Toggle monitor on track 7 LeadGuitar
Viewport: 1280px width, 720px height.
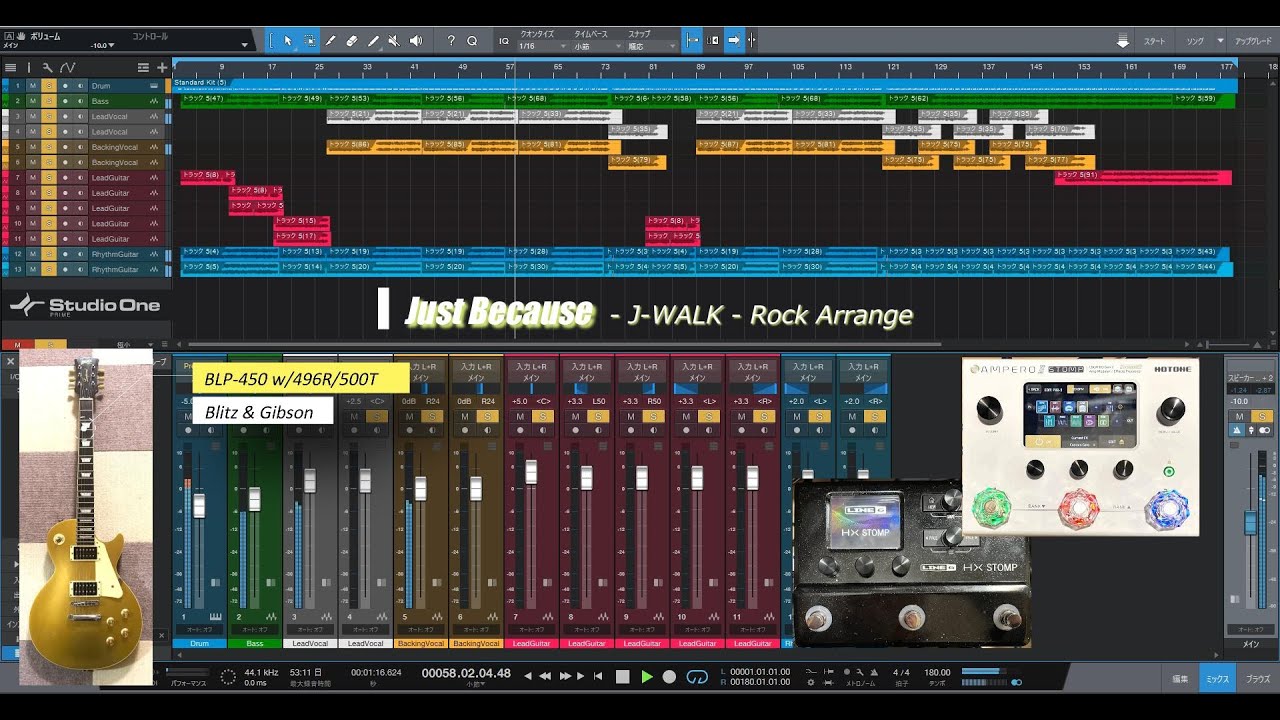pos(81,178)
